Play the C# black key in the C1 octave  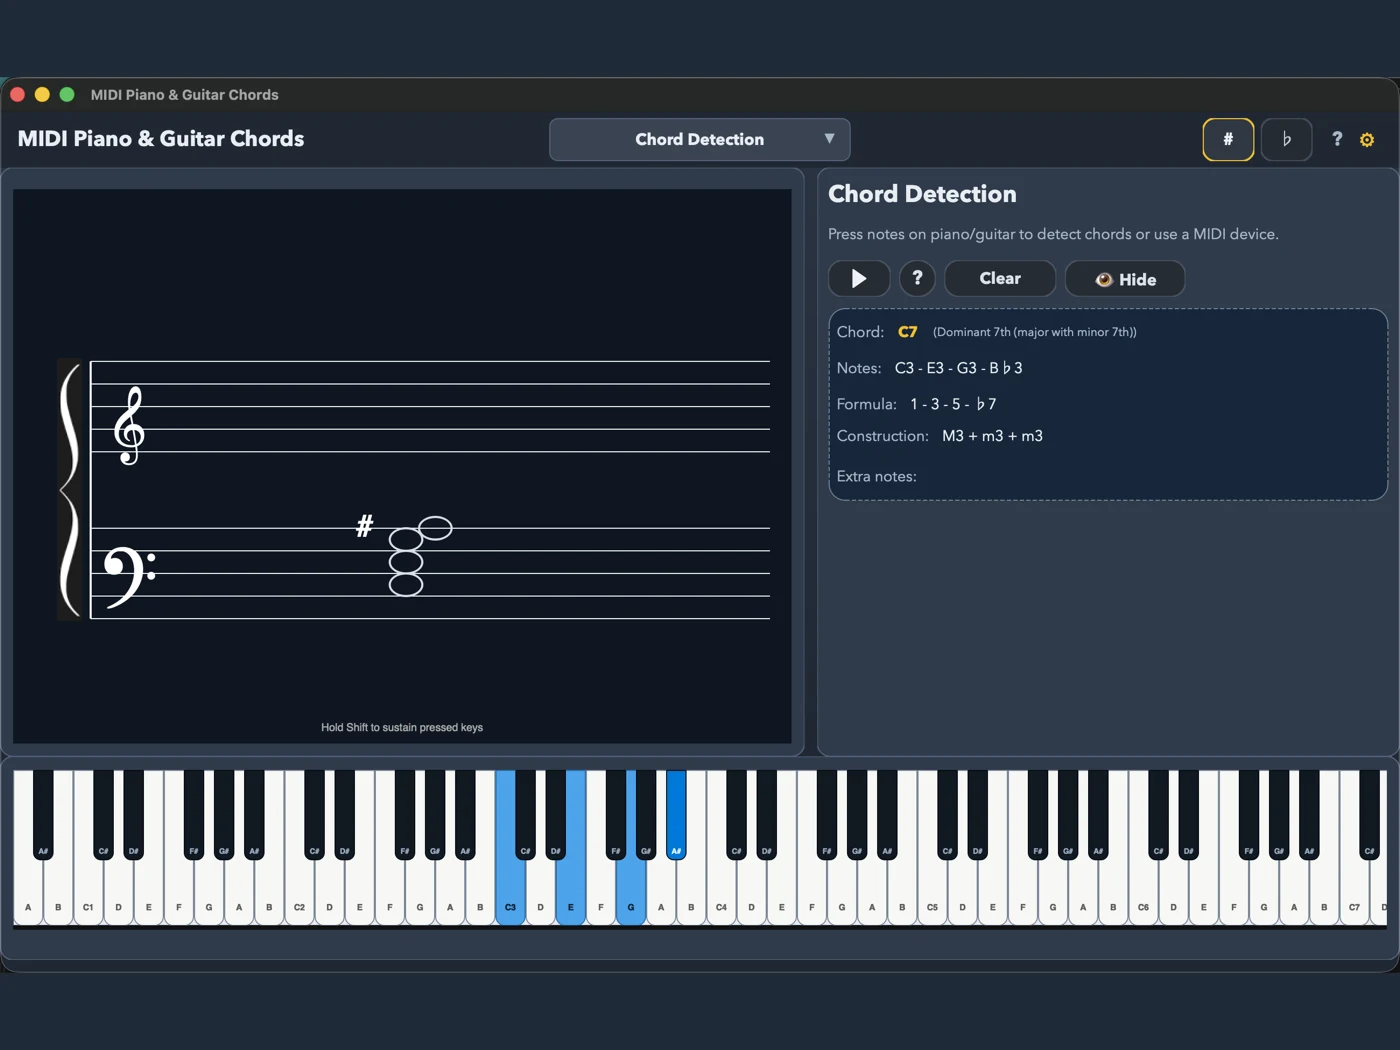coord(103,815)
